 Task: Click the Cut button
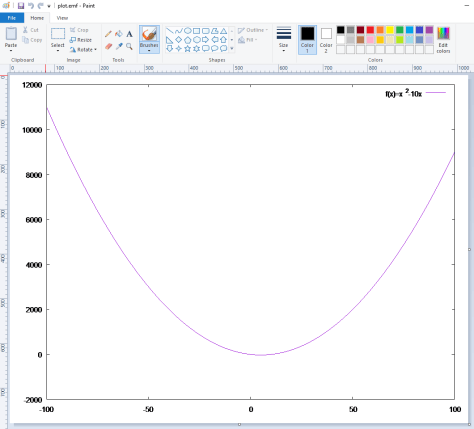point(31,30)
